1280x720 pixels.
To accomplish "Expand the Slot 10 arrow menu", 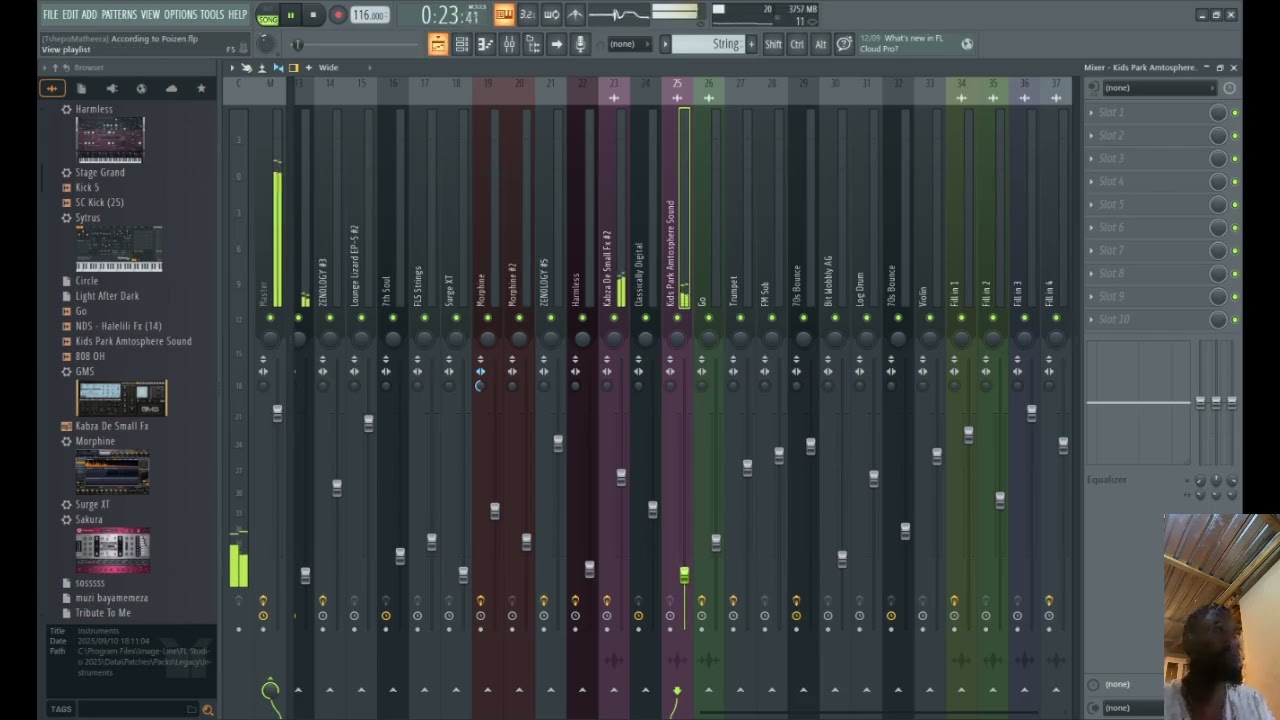I will click(x=1091, y=320).
